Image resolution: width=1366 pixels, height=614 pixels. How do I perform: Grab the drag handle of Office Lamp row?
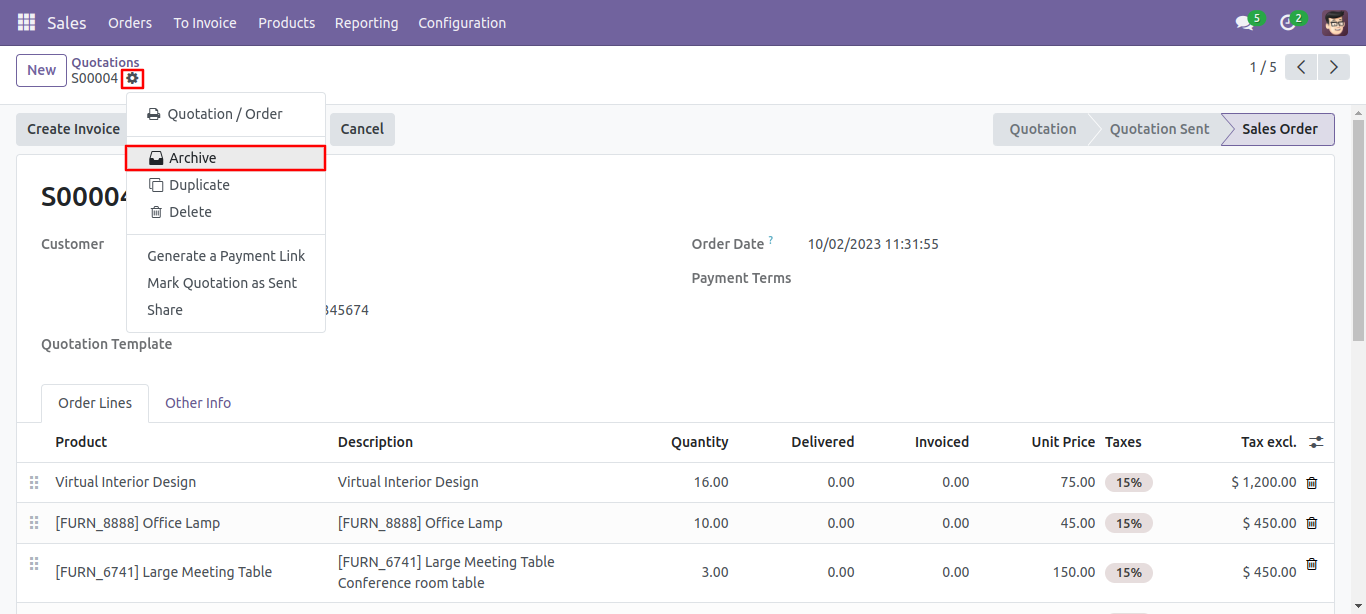tap(34, 523)
